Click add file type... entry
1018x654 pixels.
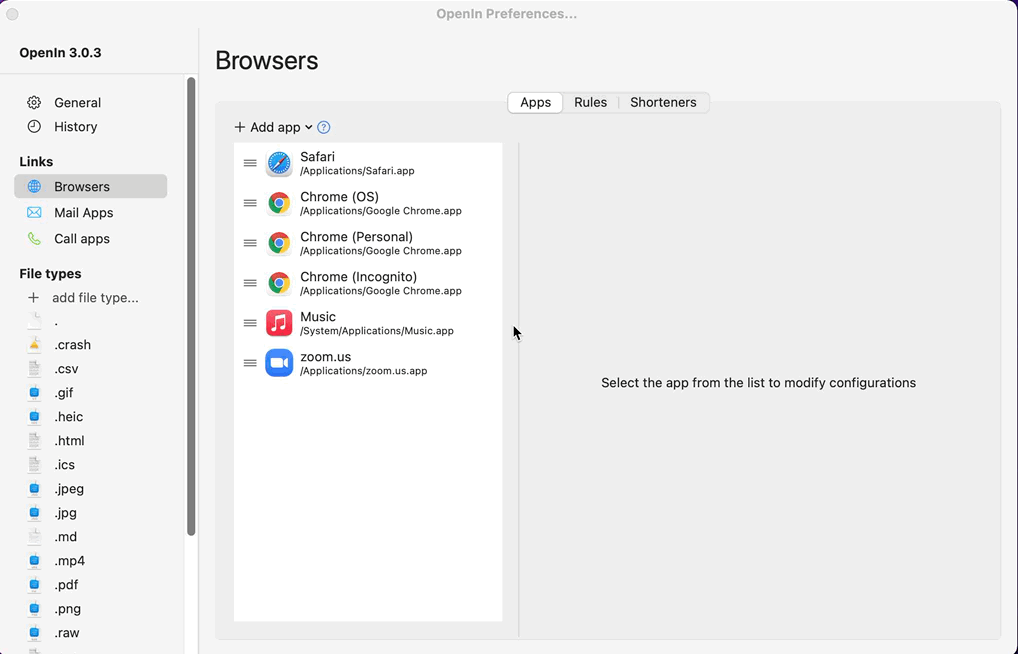point(95,298)
